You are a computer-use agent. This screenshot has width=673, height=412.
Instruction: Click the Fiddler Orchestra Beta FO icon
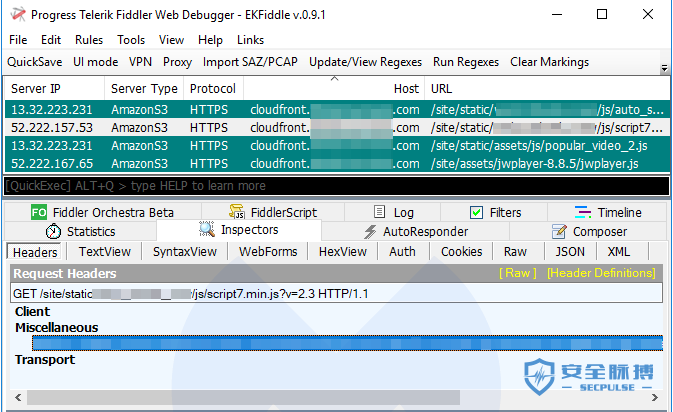point(39,212)
